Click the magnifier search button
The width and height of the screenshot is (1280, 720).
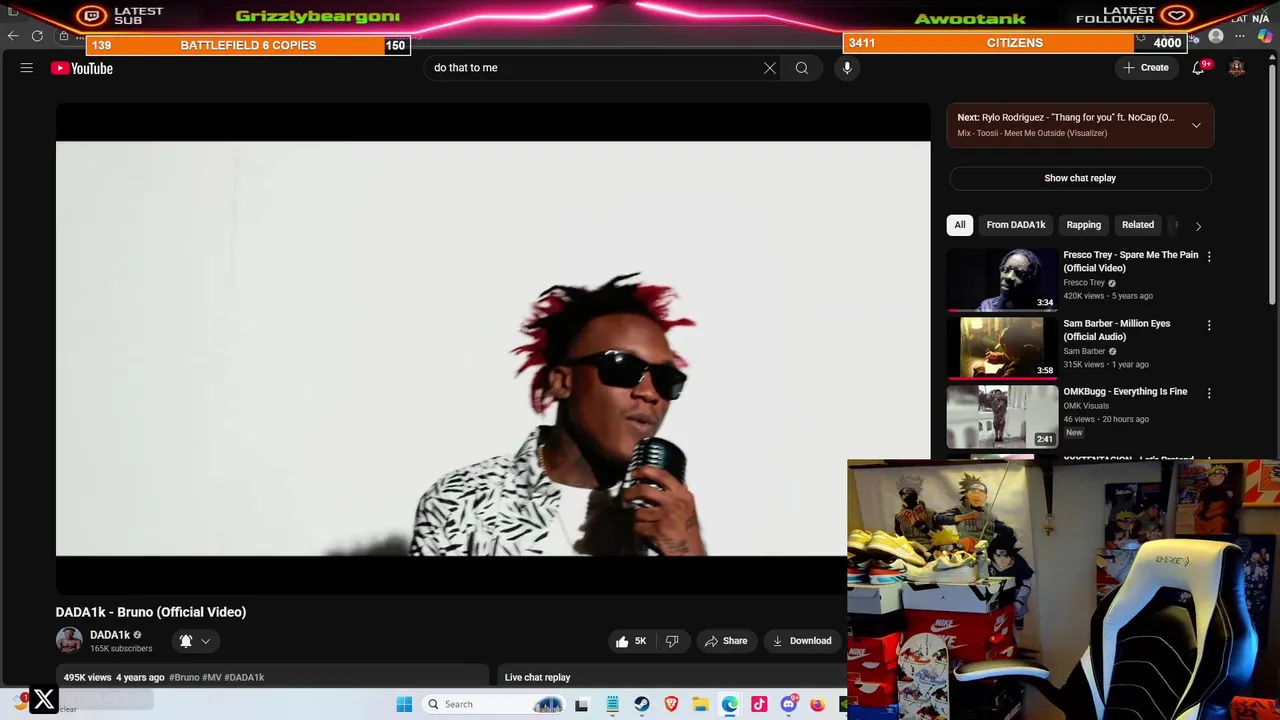[802, 68]
